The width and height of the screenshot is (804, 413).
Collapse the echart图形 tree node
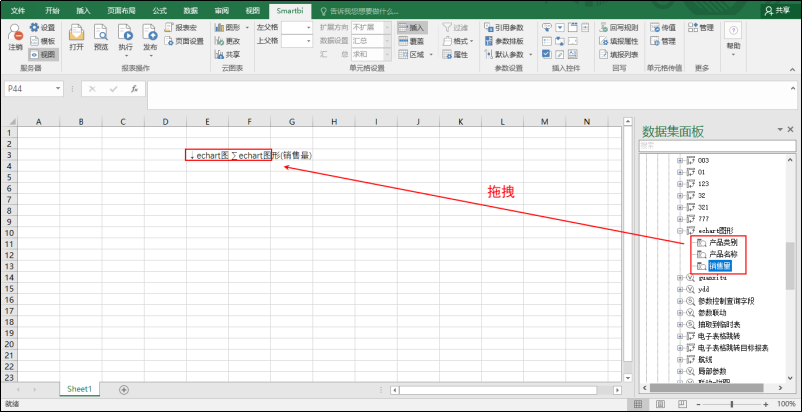click(680, 231)
